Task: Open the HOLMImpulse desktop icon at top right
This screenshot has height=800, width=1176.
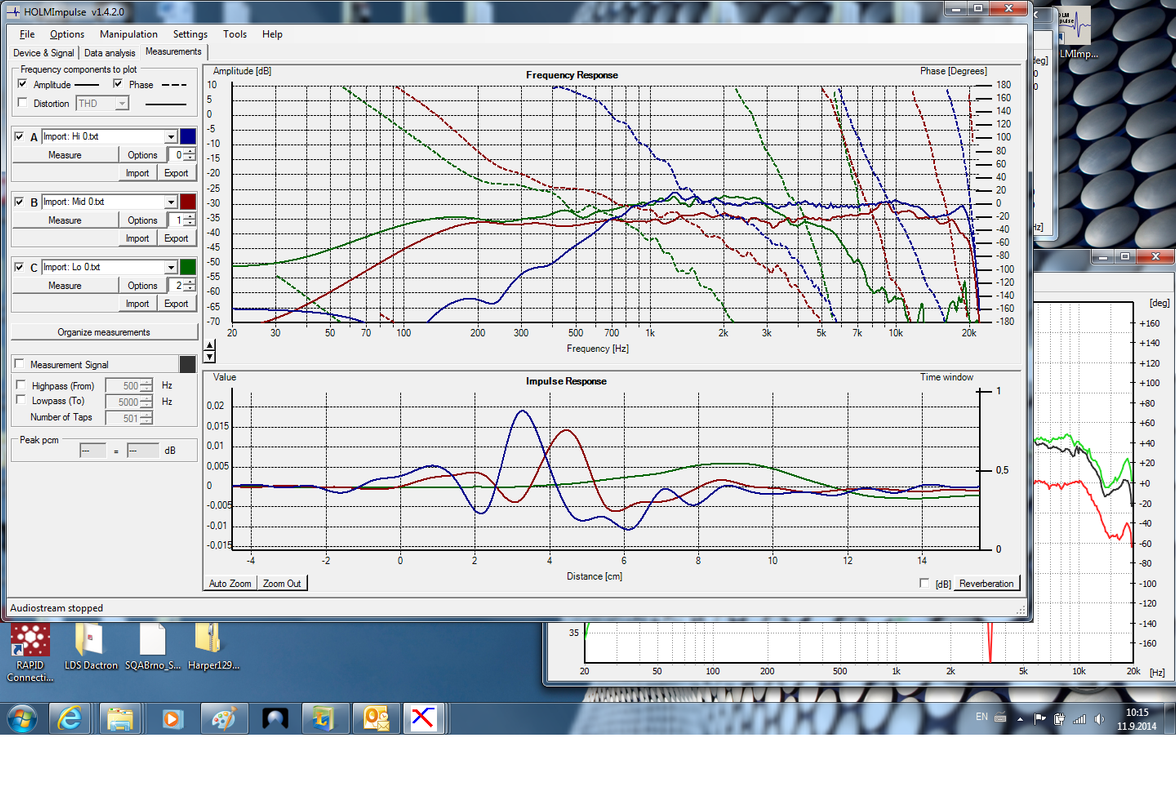Action: (1078, 34)
